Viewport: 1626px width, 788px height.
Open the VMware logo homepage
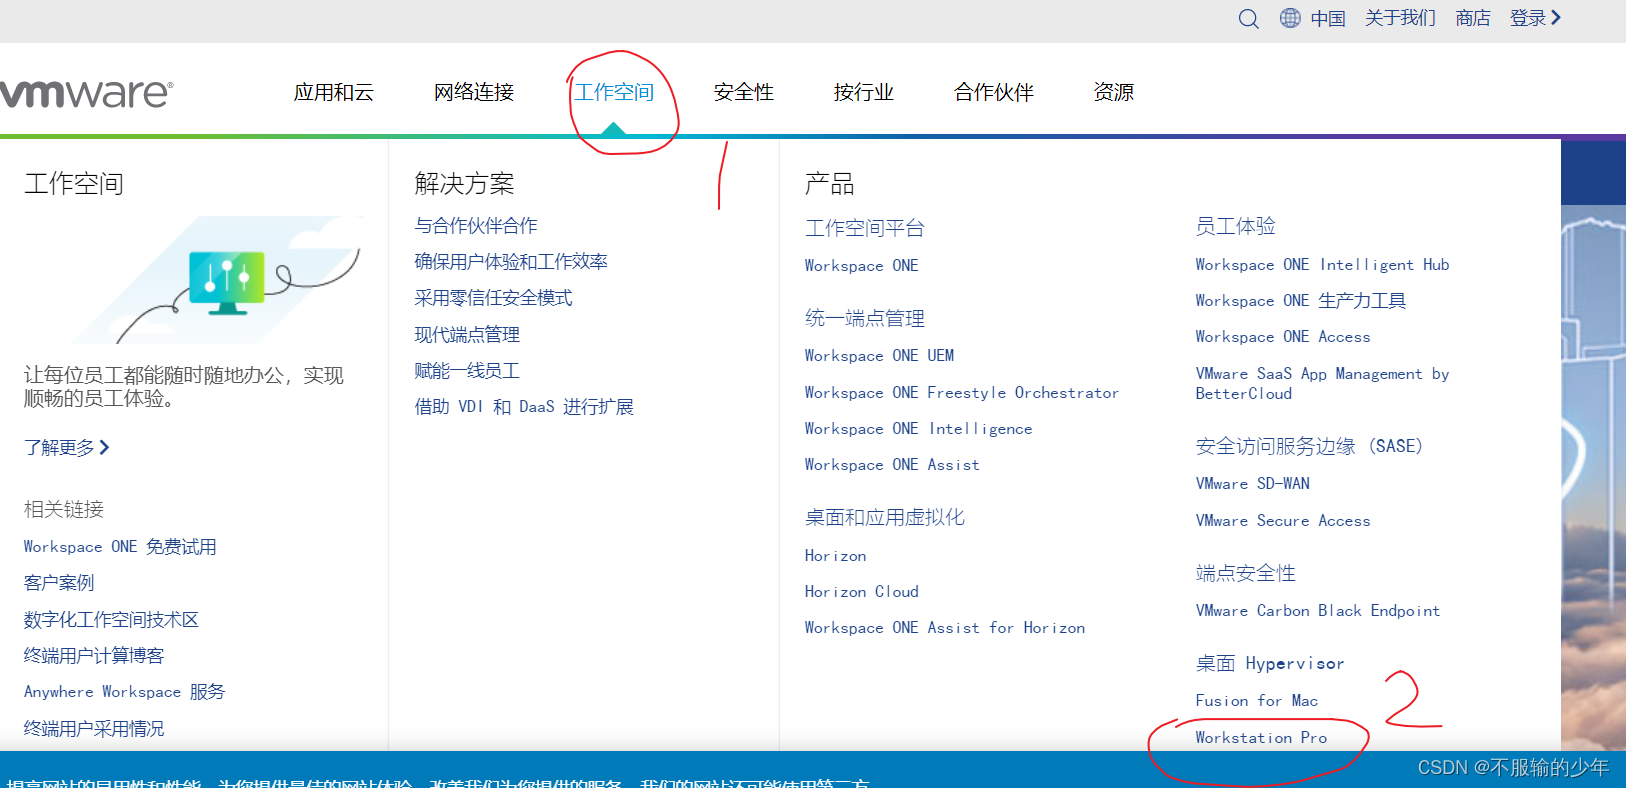coord(86,93)
